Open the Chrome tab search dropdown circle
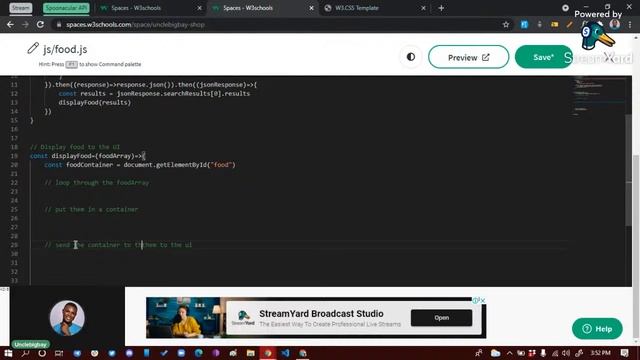 [x=565, y=8]
